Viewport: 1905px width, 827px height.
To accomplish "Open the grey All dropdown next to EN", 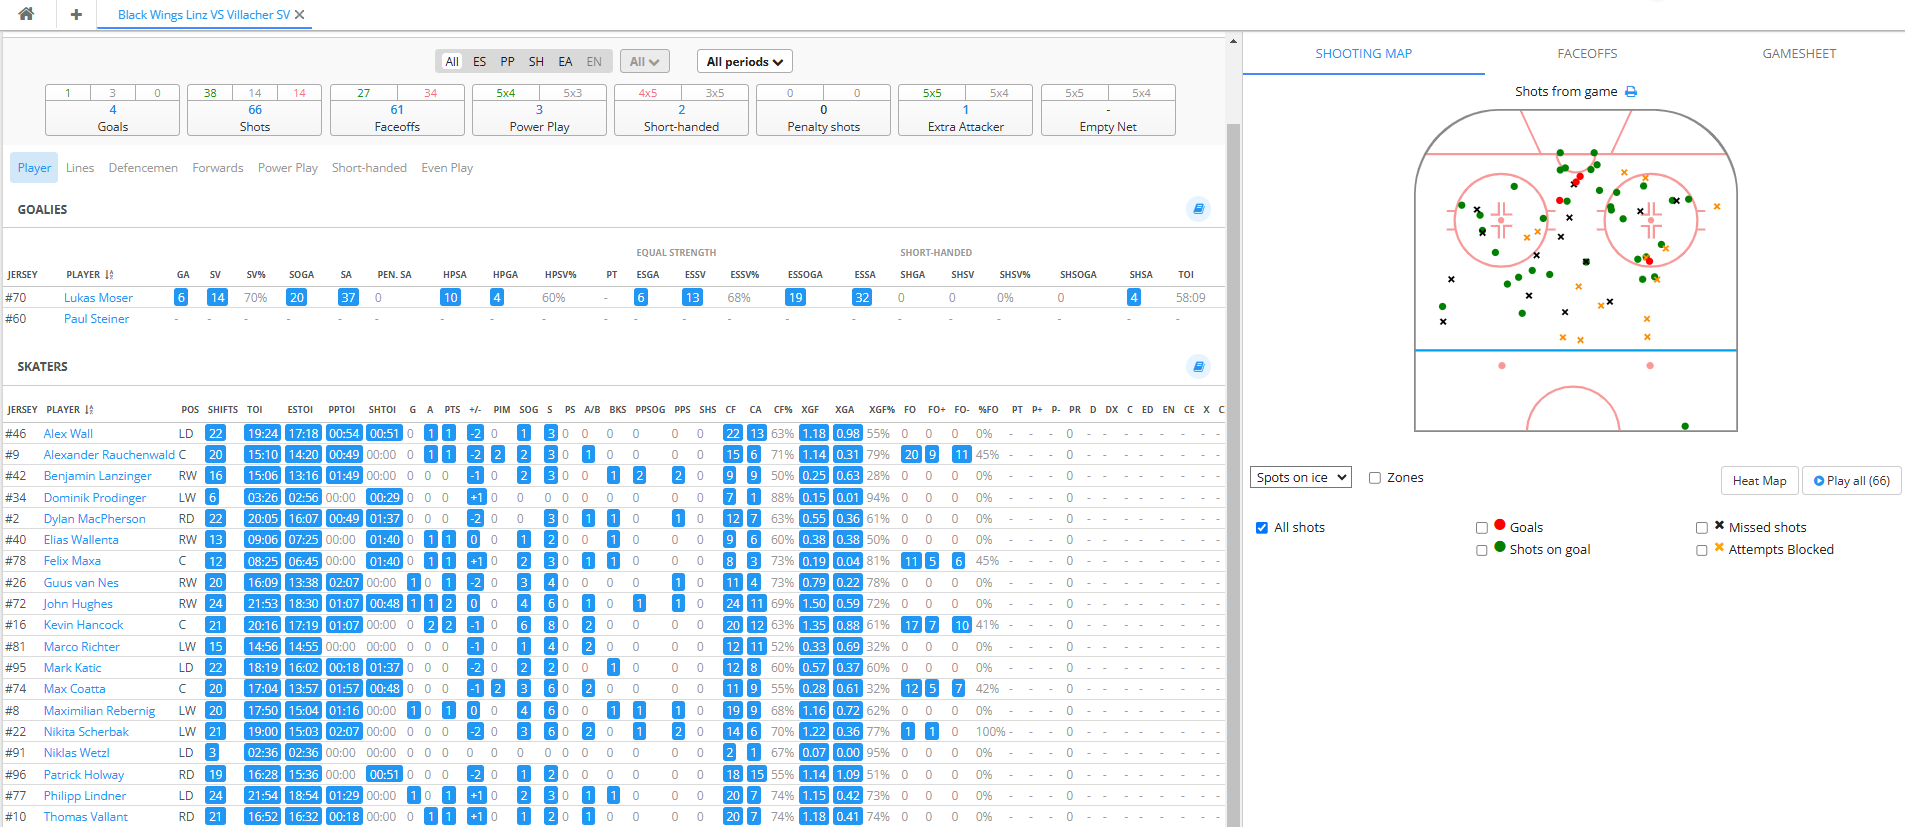I will [644, 62].
